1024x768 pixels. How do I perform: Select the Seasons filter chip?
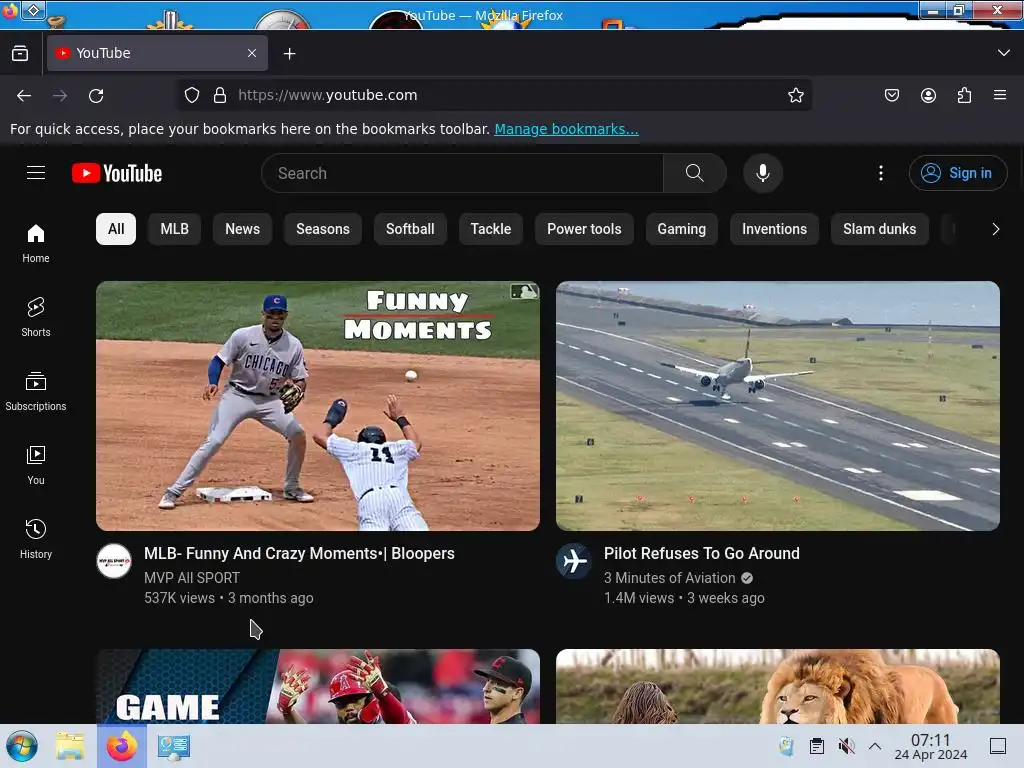click(323, 229)
